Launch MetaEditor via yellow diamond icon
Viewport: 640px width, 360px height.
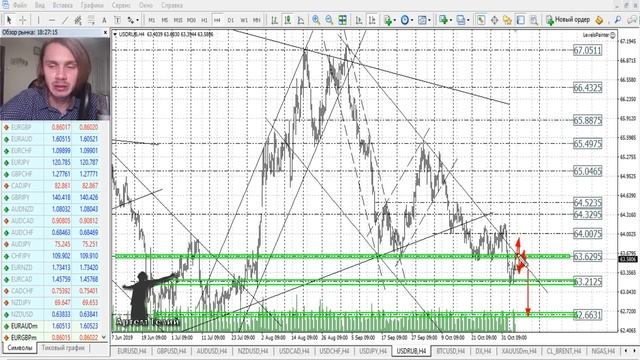[599, 20]
